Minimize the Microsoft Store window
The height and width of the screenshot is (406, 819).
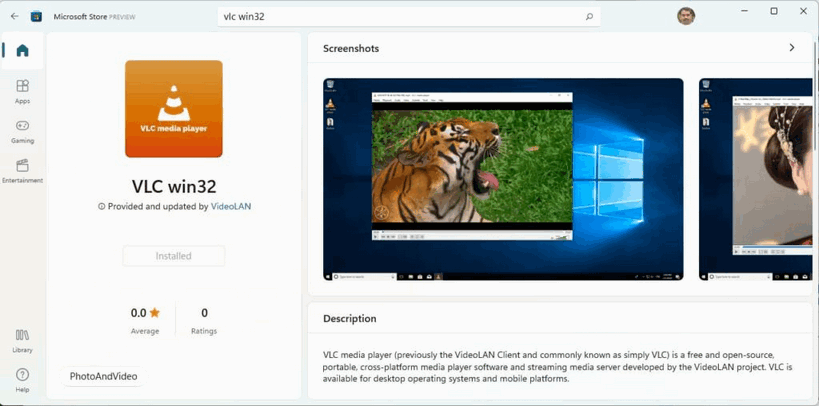[x=744, y=11]
